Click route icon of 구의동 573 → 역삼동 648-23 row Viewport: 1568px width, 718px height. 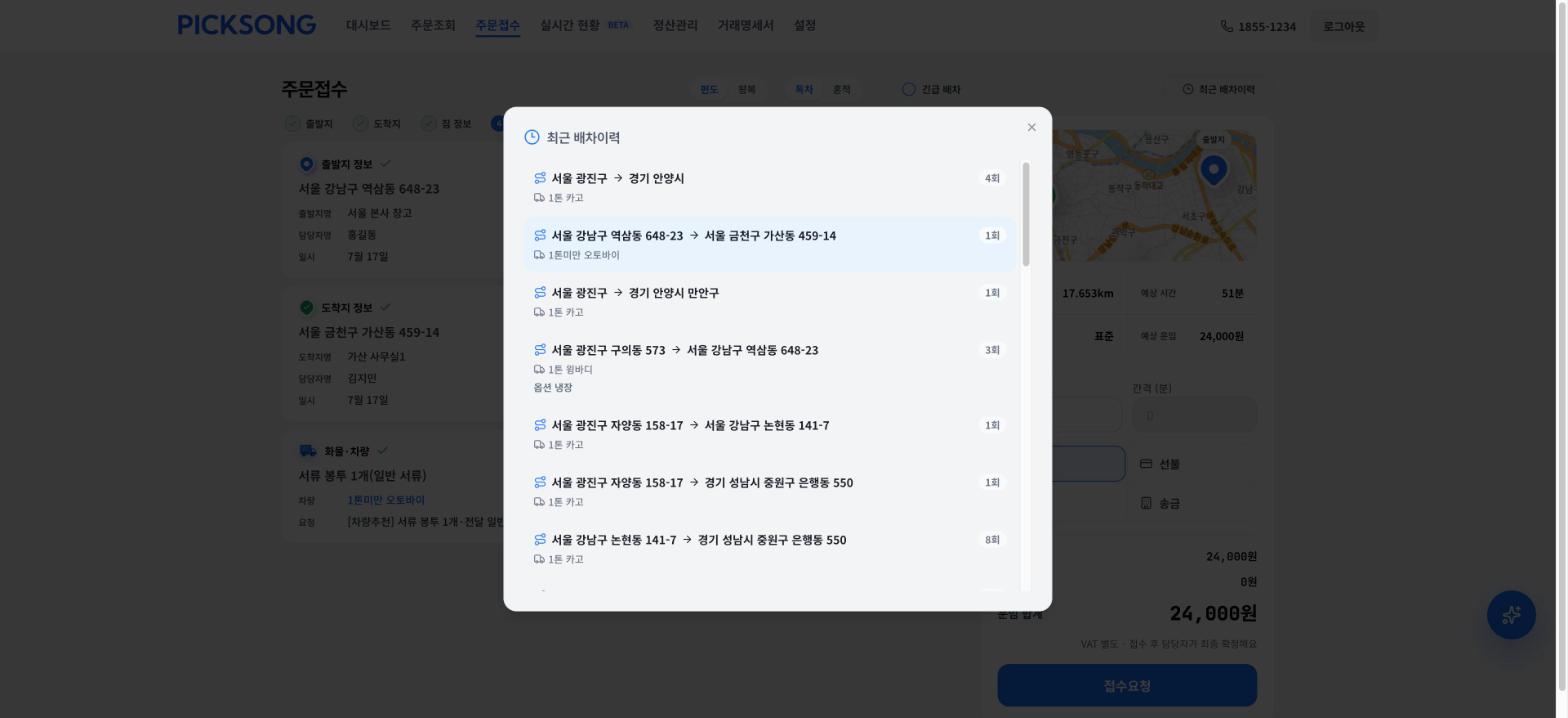540,349
